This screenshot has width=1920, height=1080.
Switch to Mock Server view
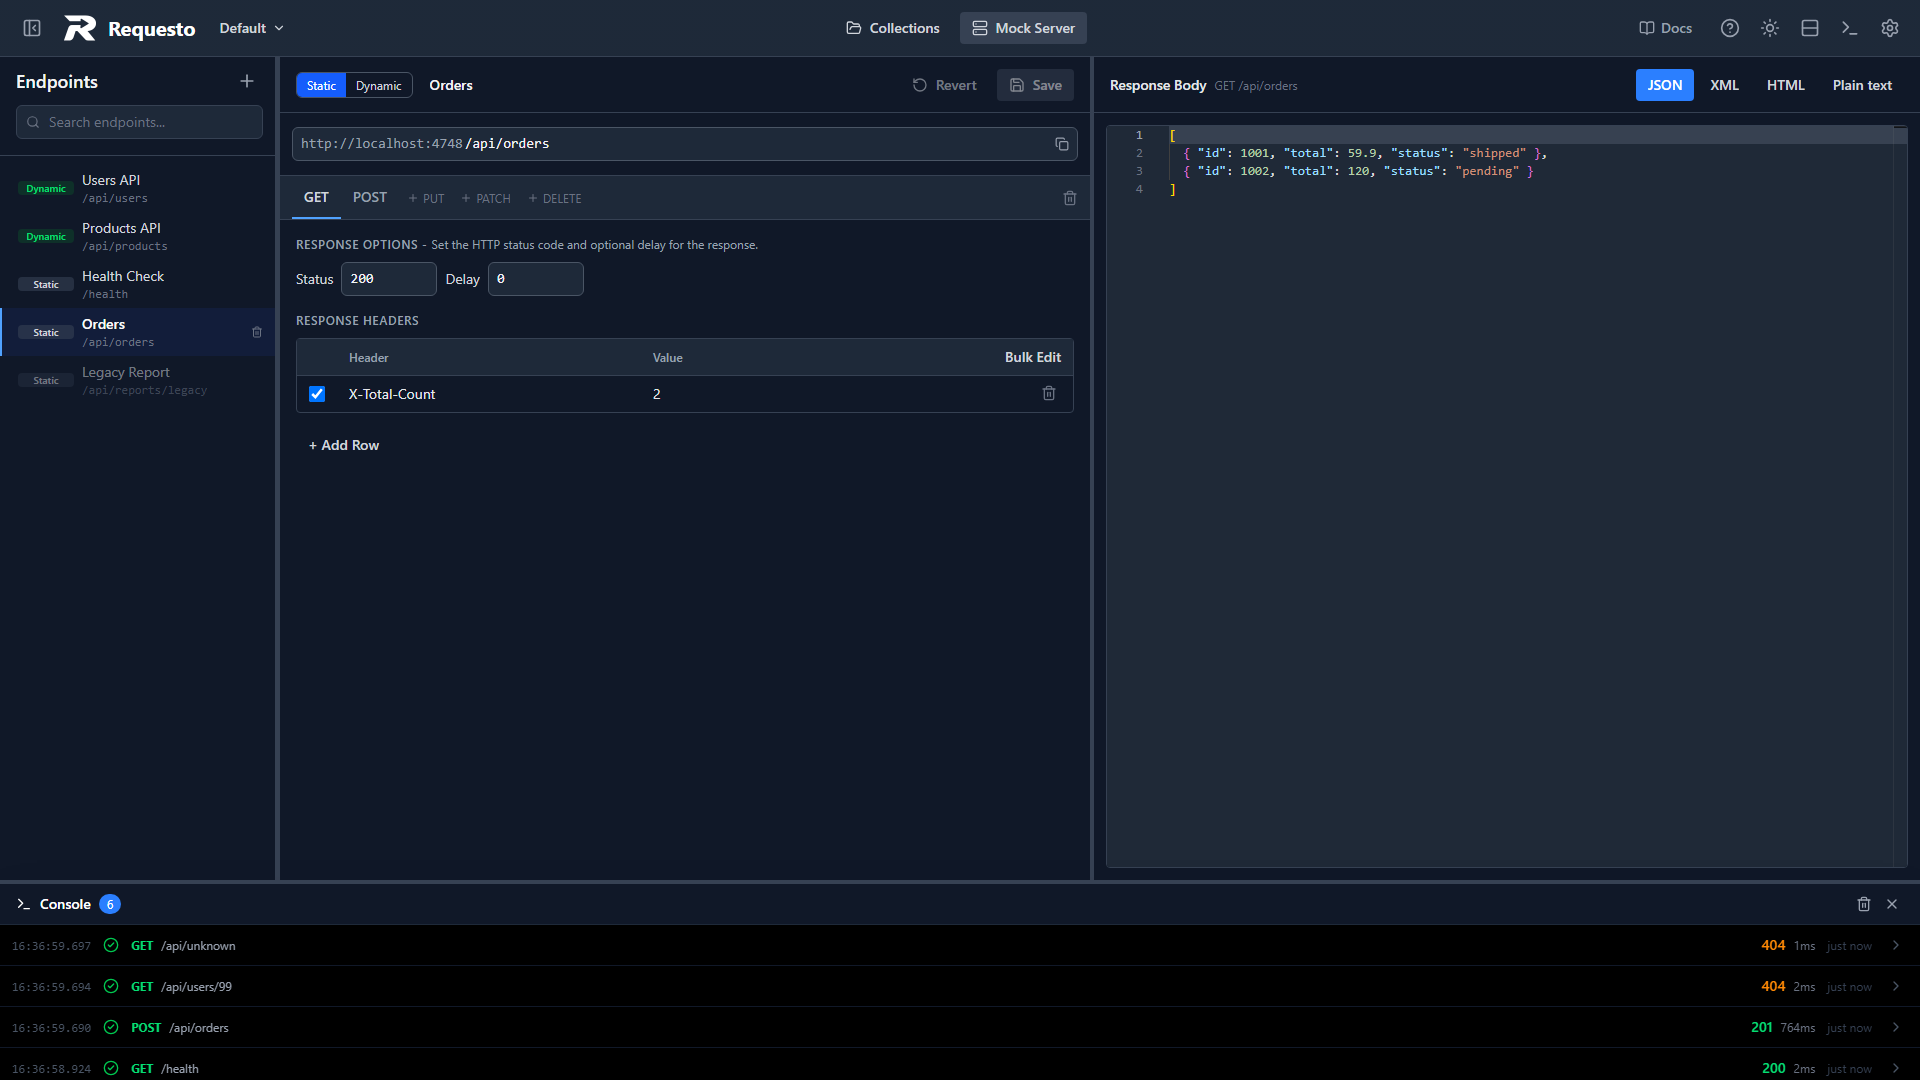[1023, 28]
